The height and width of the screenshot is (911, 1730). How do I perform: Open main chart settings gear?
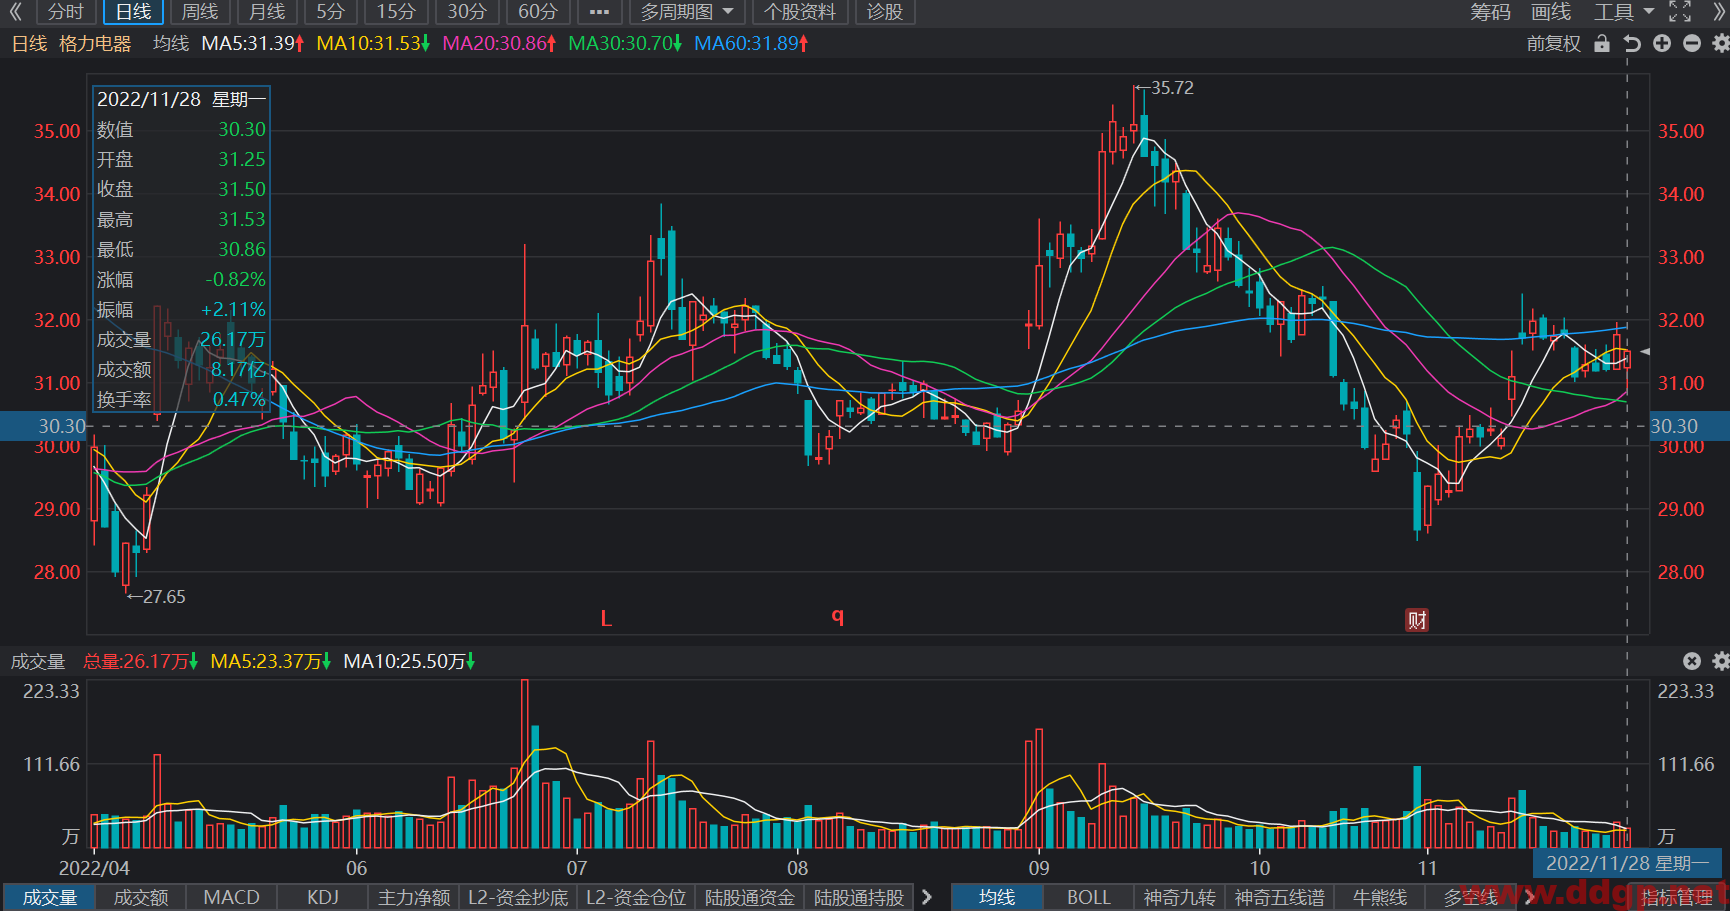(x=1720, y=44)
